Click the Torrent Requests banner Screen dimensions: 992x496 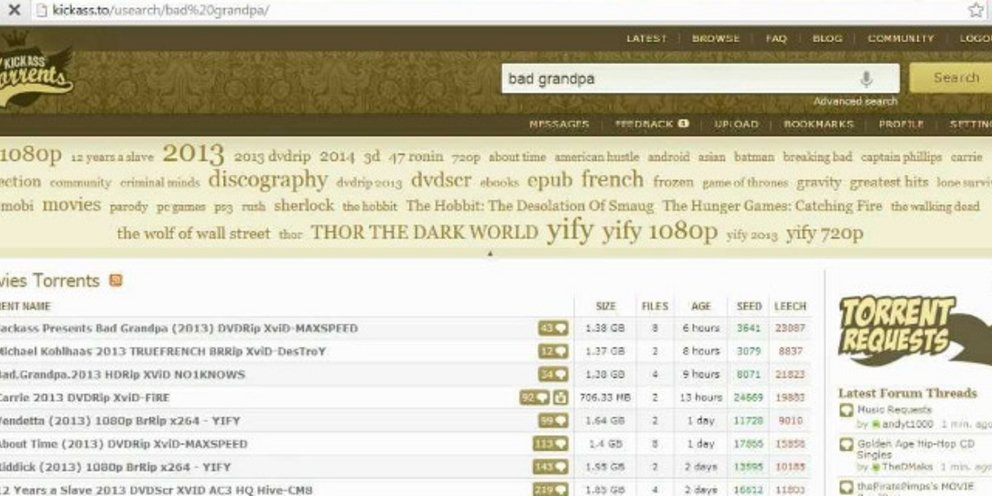click(915, 329)
